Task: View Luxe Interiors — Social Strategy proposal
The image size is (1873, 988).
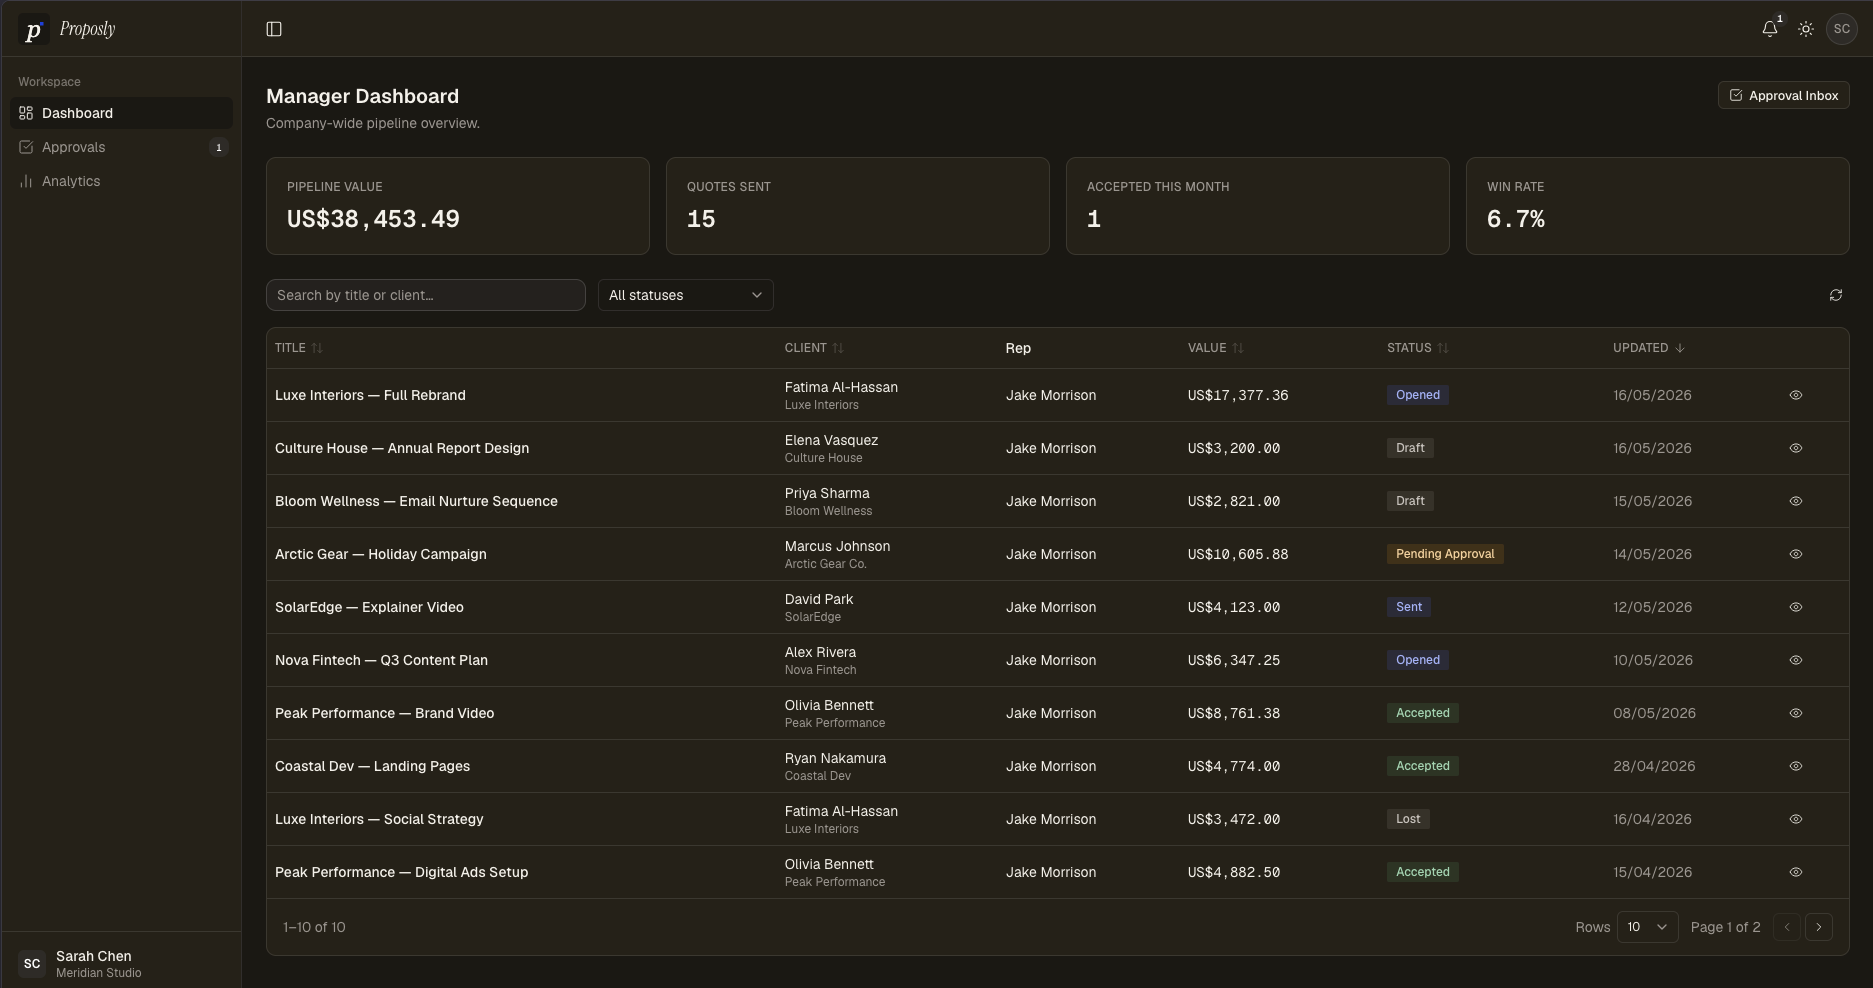Action: (x=1796, y=819)
